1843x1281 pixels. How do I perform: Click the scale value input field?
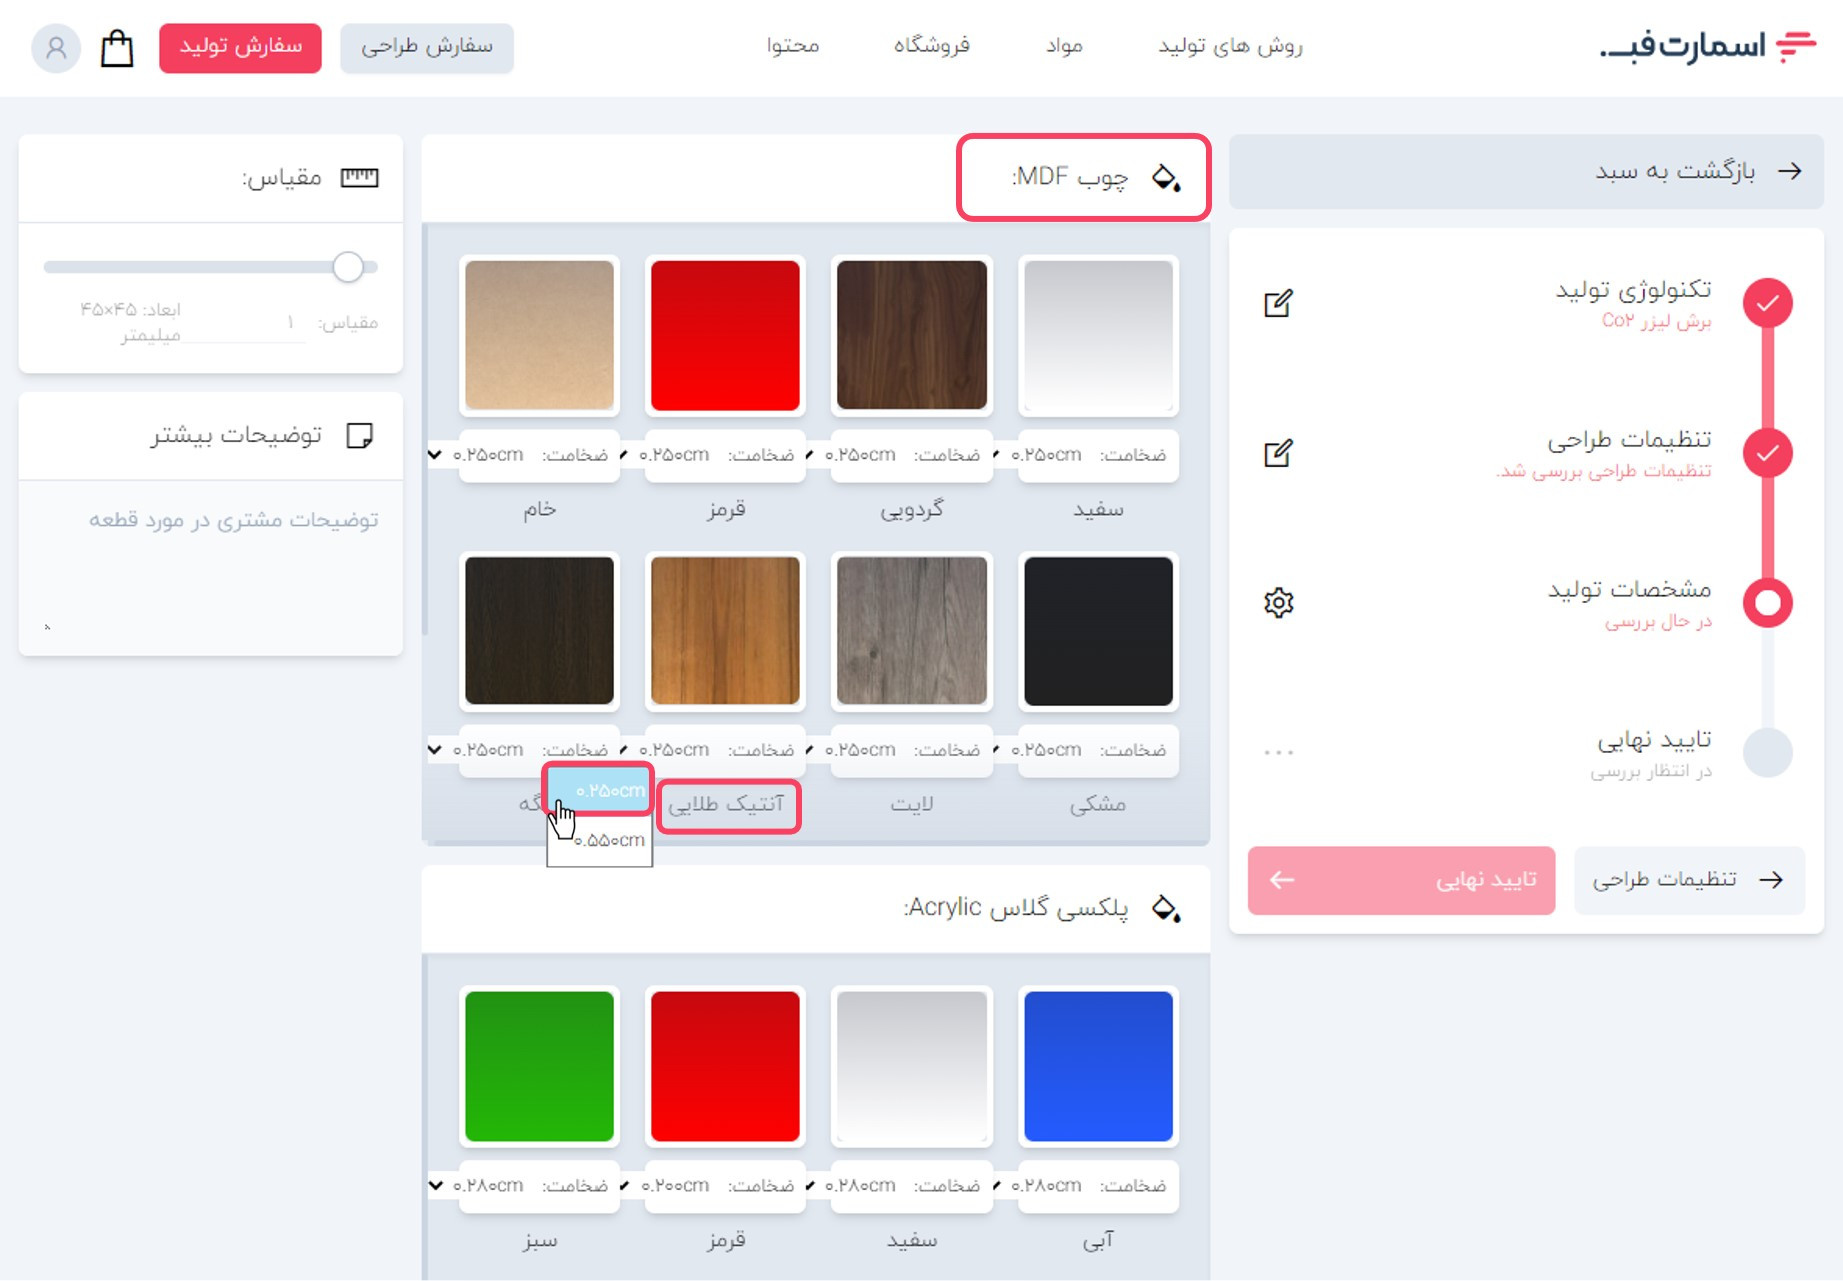point(245,324)
